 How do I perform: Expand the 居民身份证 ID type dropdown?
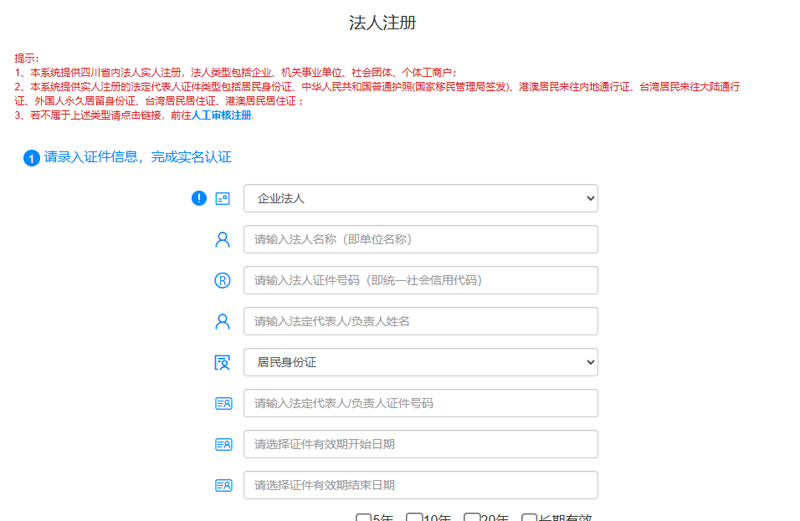pos(420,362)
